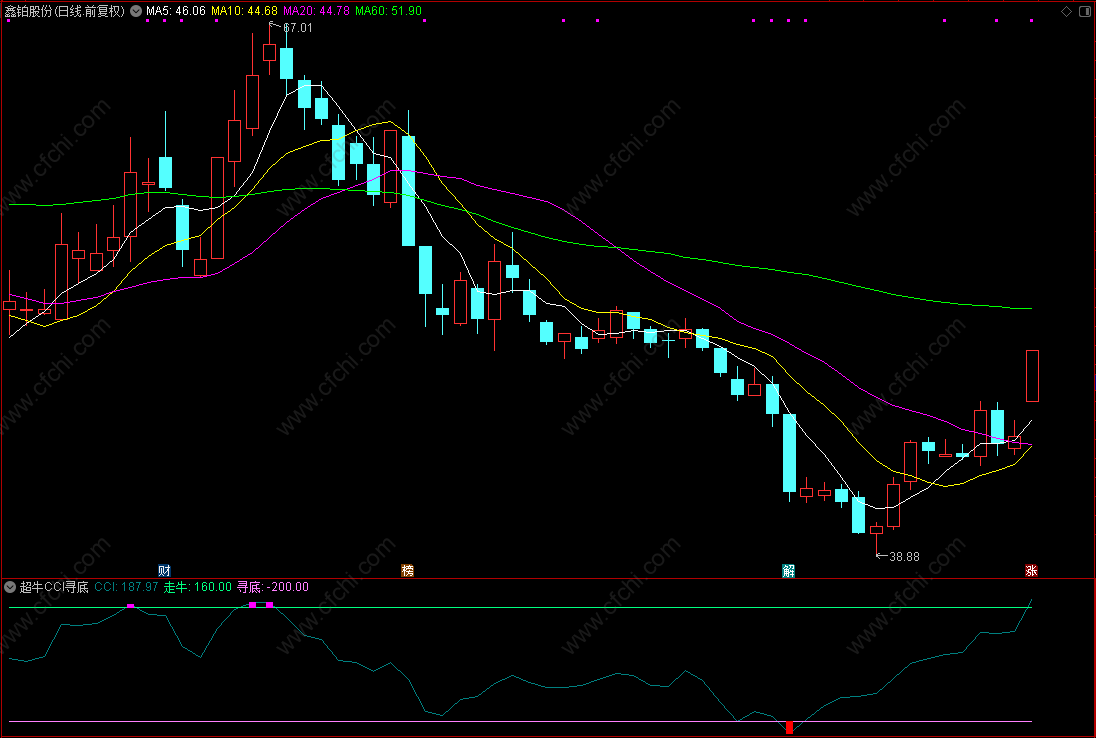Image resolution: width=1096 pixels, height=738 pixels.
Task: Click the diamond icon at chart top right
Action: tap(1066, 11)
